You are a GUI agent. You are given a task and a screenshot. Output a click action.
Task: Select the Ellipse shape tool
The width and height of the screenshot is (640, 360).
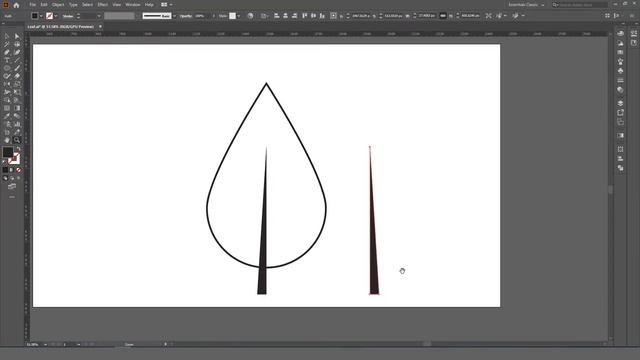pyautogui.click(x=7, y=68)
